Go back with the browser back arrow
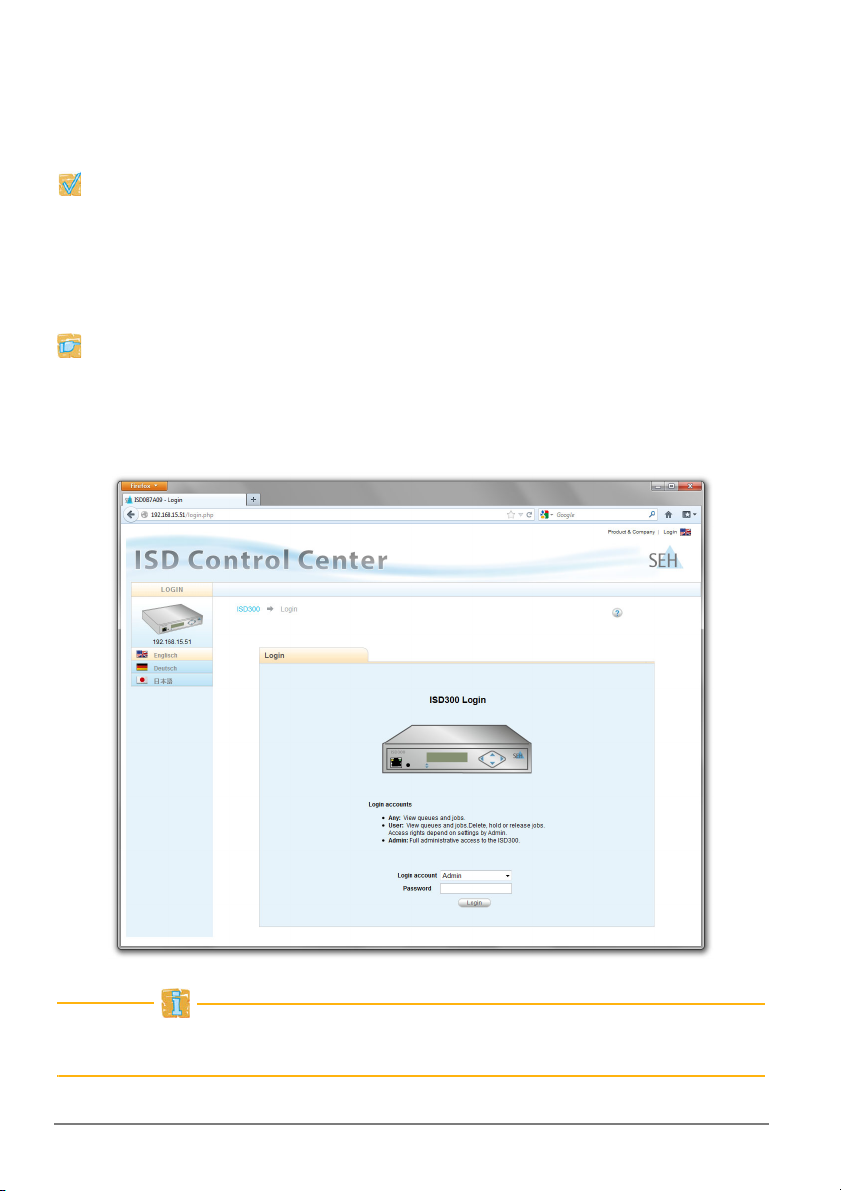The height and width of the screenshot is (1191, 841). pyautogui.click(x=131, y=514)
